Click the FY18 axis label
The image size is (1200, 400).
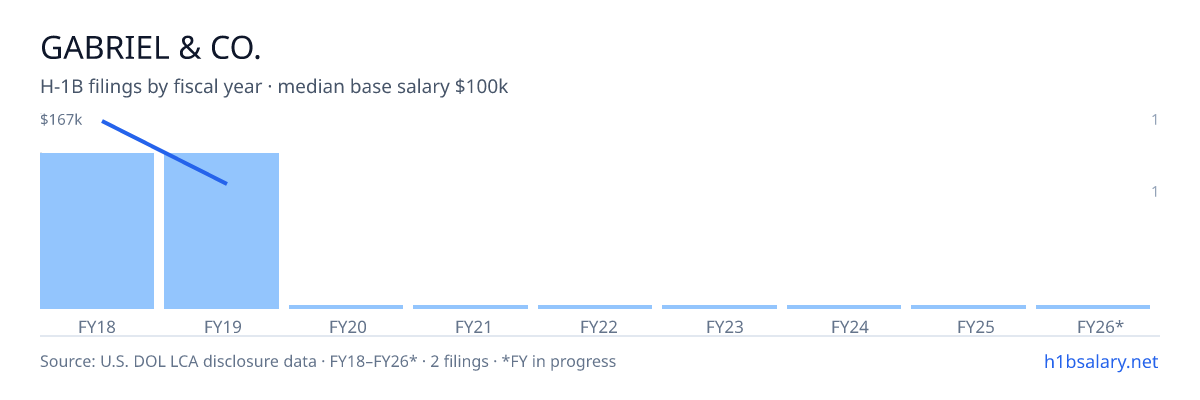click(97, 326)
